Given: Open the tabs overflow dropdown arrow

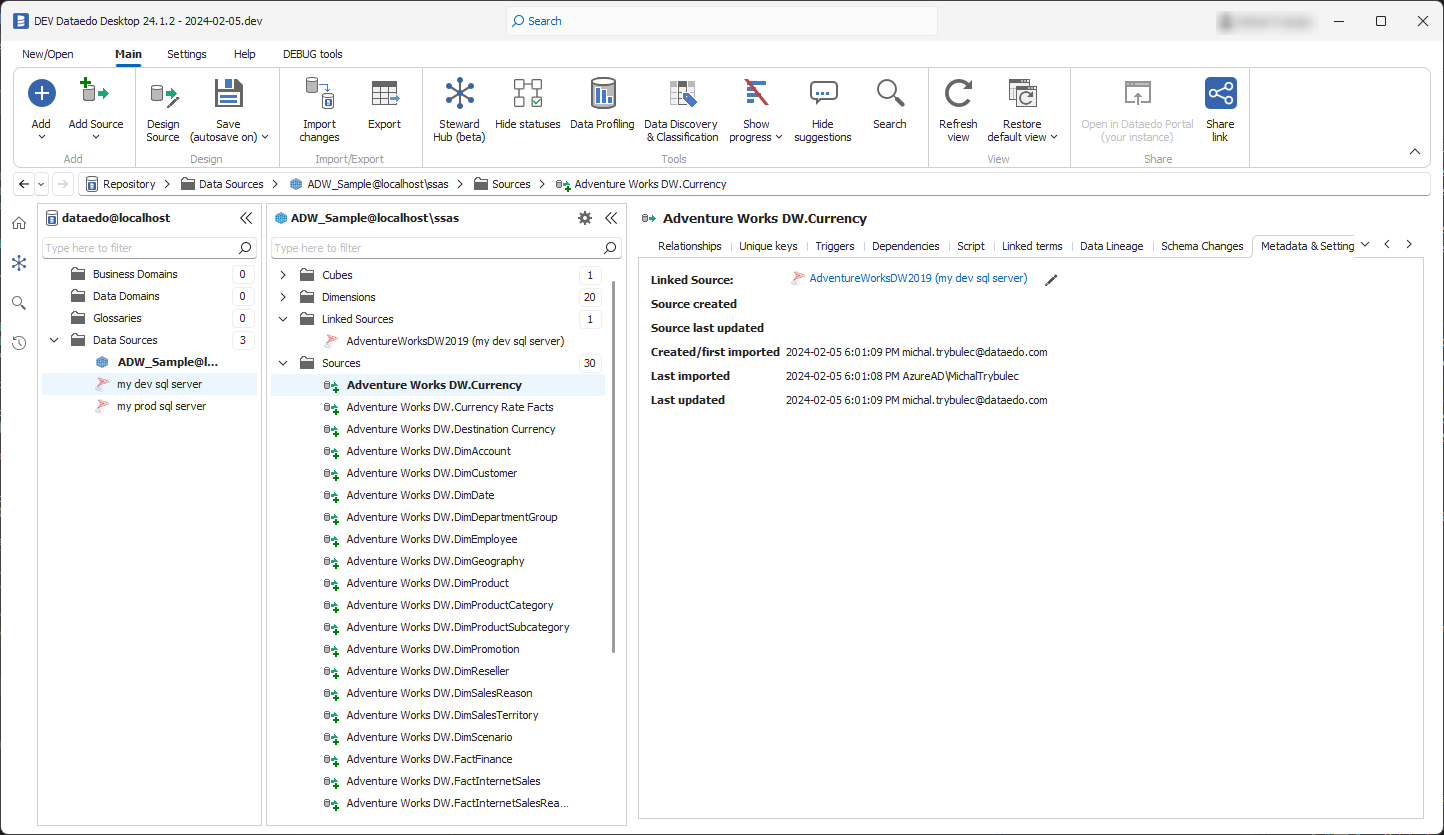Looking at the screenshot, I should point(1366,244).
